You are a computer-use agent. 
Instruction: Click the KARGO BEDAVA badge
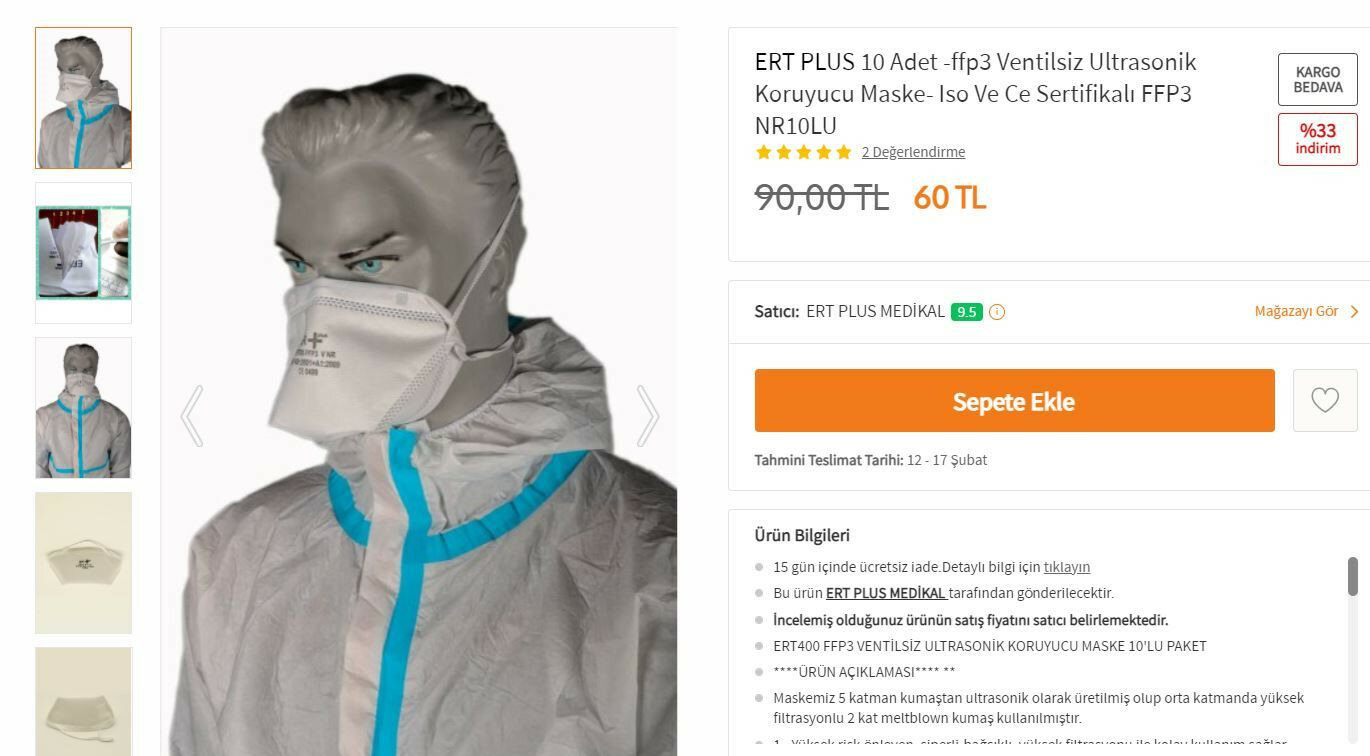[x=1318, y=80]
